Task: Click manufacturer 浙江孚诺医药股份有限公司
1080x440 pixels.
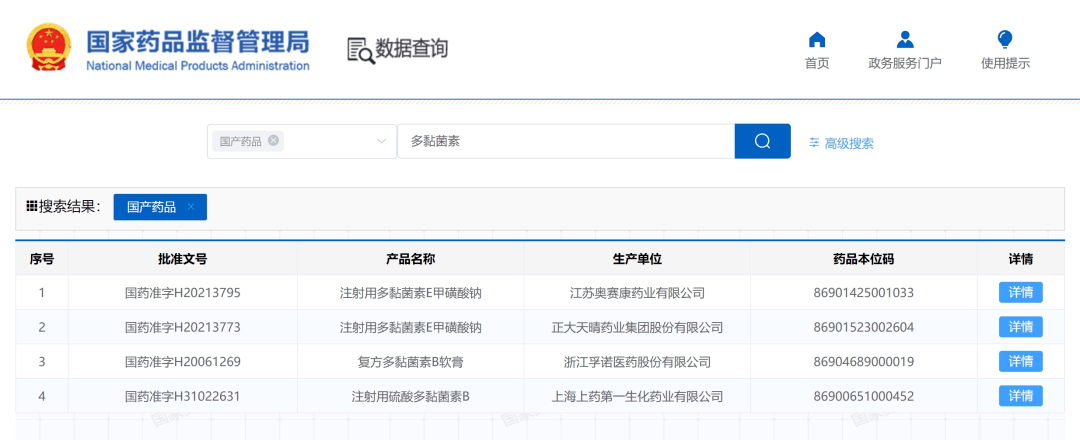Action: coord(637,362)
